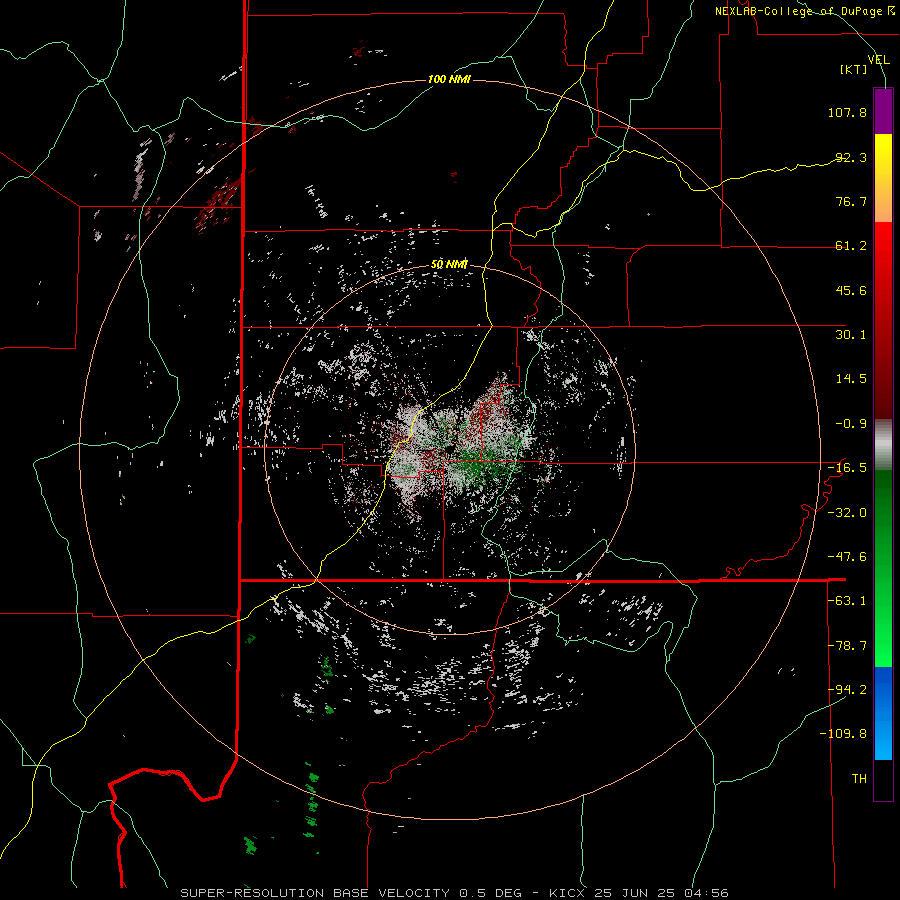This screenshot has height=900, width=900.
Task: Select the 76.7 scale value
Action: [x=851, y=201]
